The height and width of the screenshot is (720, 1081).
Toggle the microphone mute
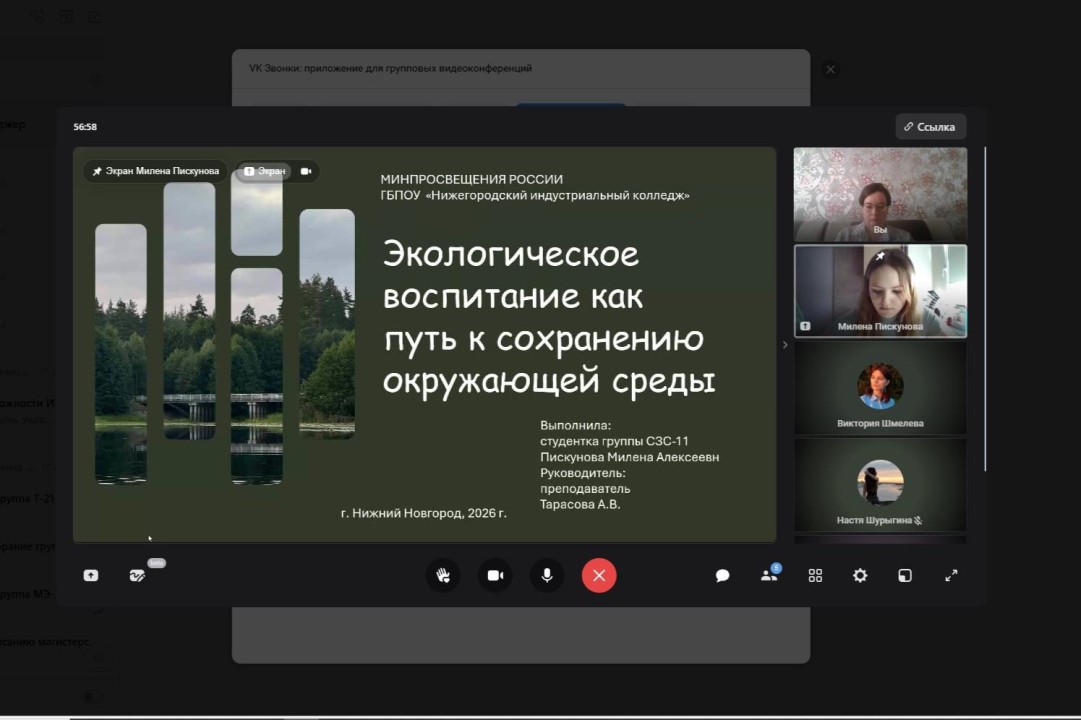547,575
